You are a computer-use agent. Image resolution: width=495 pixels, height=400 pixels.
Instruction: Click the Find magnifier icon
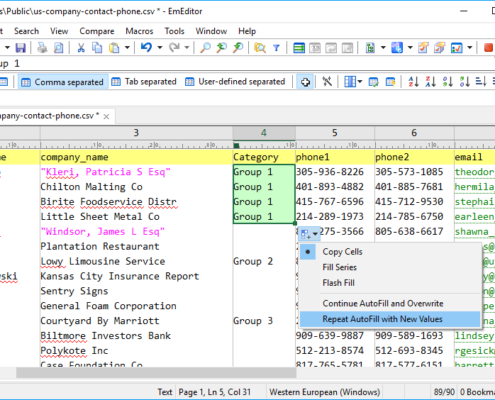(x=205, y=48)
